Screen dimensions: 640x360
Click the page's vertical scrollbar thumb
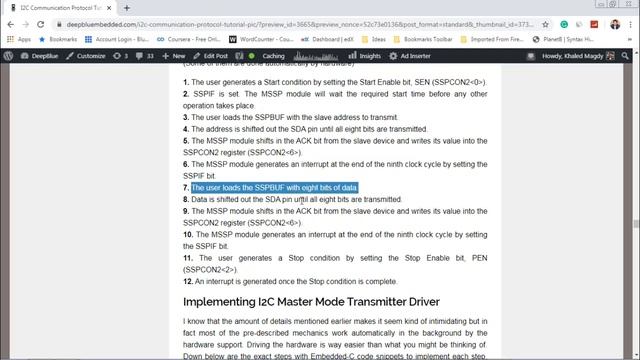click(636, 224)
